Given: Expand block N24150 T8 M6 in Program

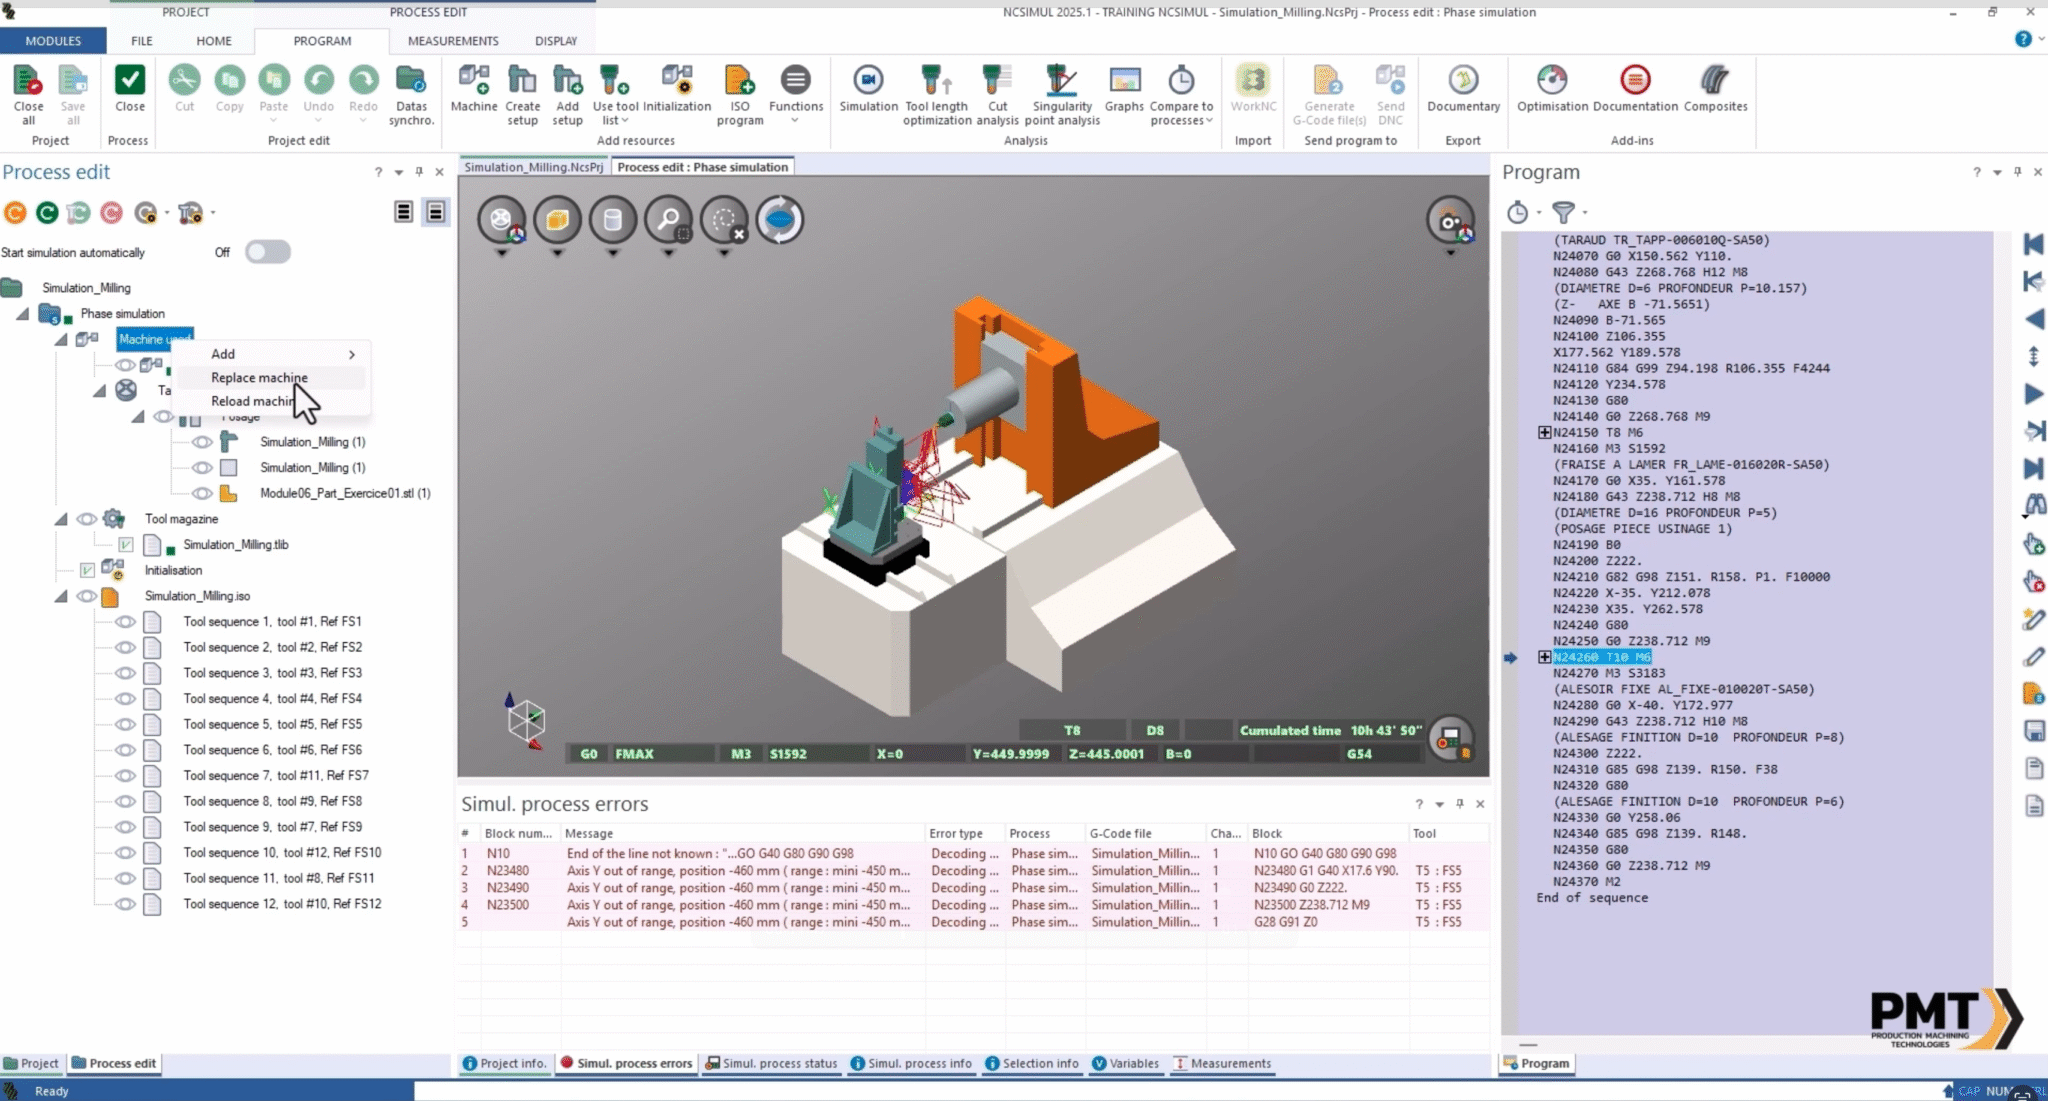Looking at the screenshot, I should tap(1543, 432).
